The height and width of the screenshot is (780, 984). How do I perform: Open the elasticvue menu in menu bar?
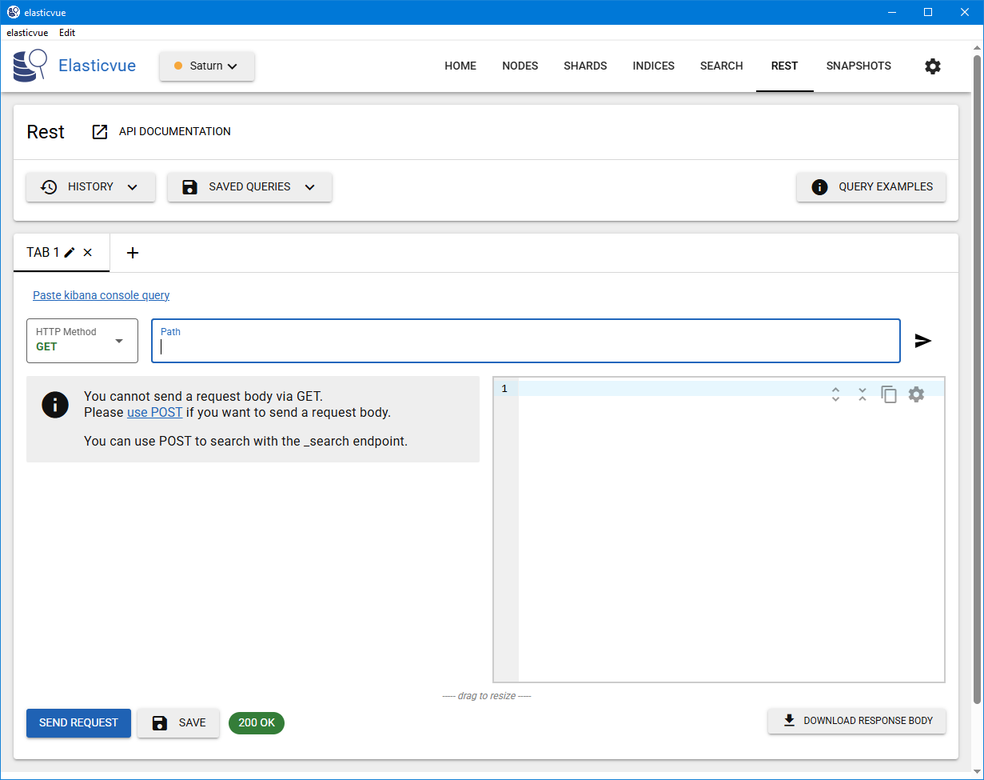click(27, 33)
